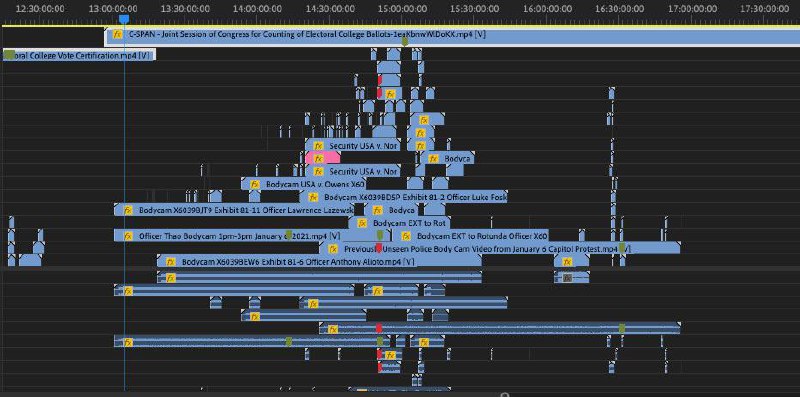Click the fx badge on the Bodyca clip beside the pink clip
The height and width of the screenshot is (397, 800).
(434, 158)
